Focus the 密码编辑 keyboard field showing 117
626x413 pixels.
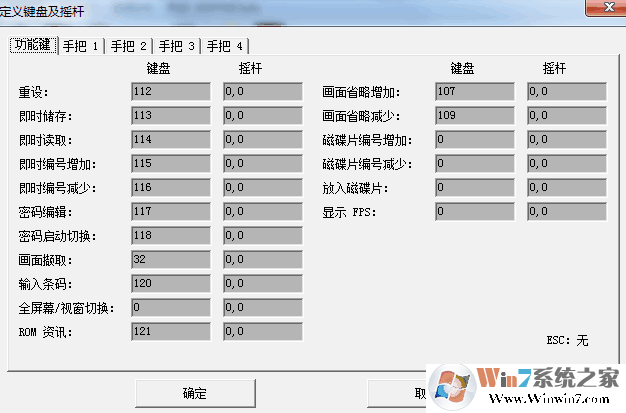[170, 212]
